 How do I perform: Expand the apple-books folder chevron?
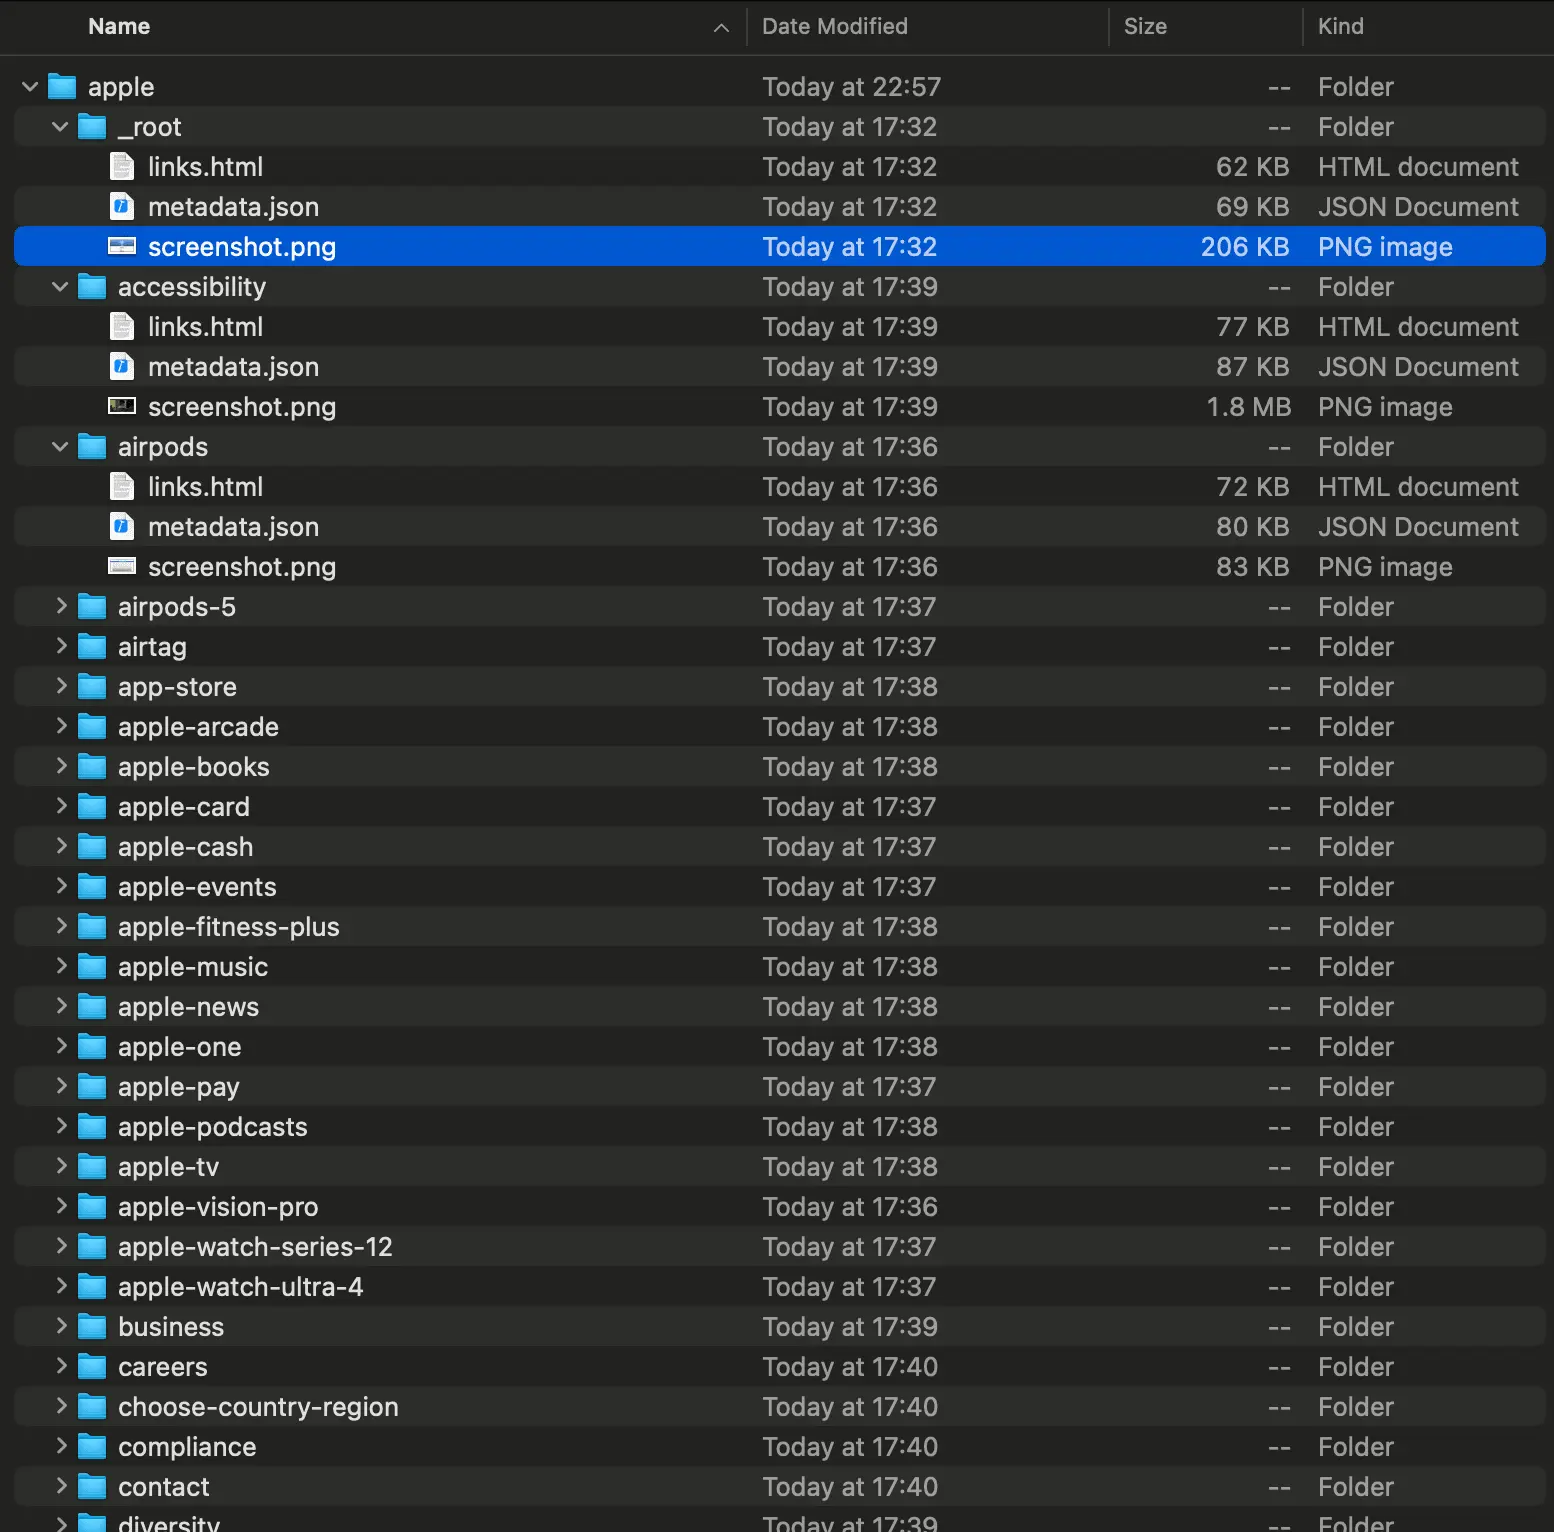[61, 766]
